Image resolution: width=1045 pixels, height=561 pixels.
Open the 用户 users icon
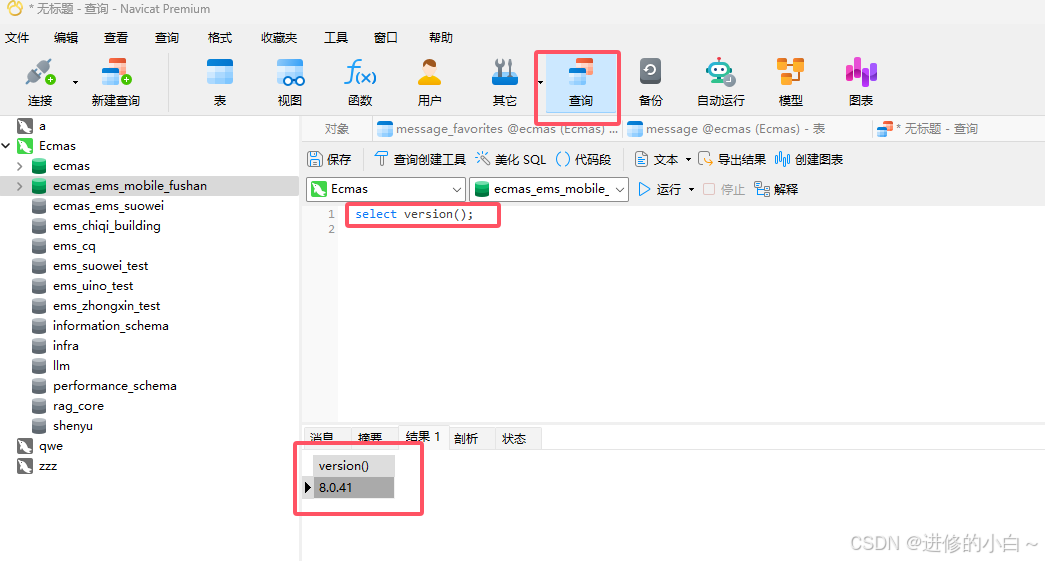click(x=429, y=83)
